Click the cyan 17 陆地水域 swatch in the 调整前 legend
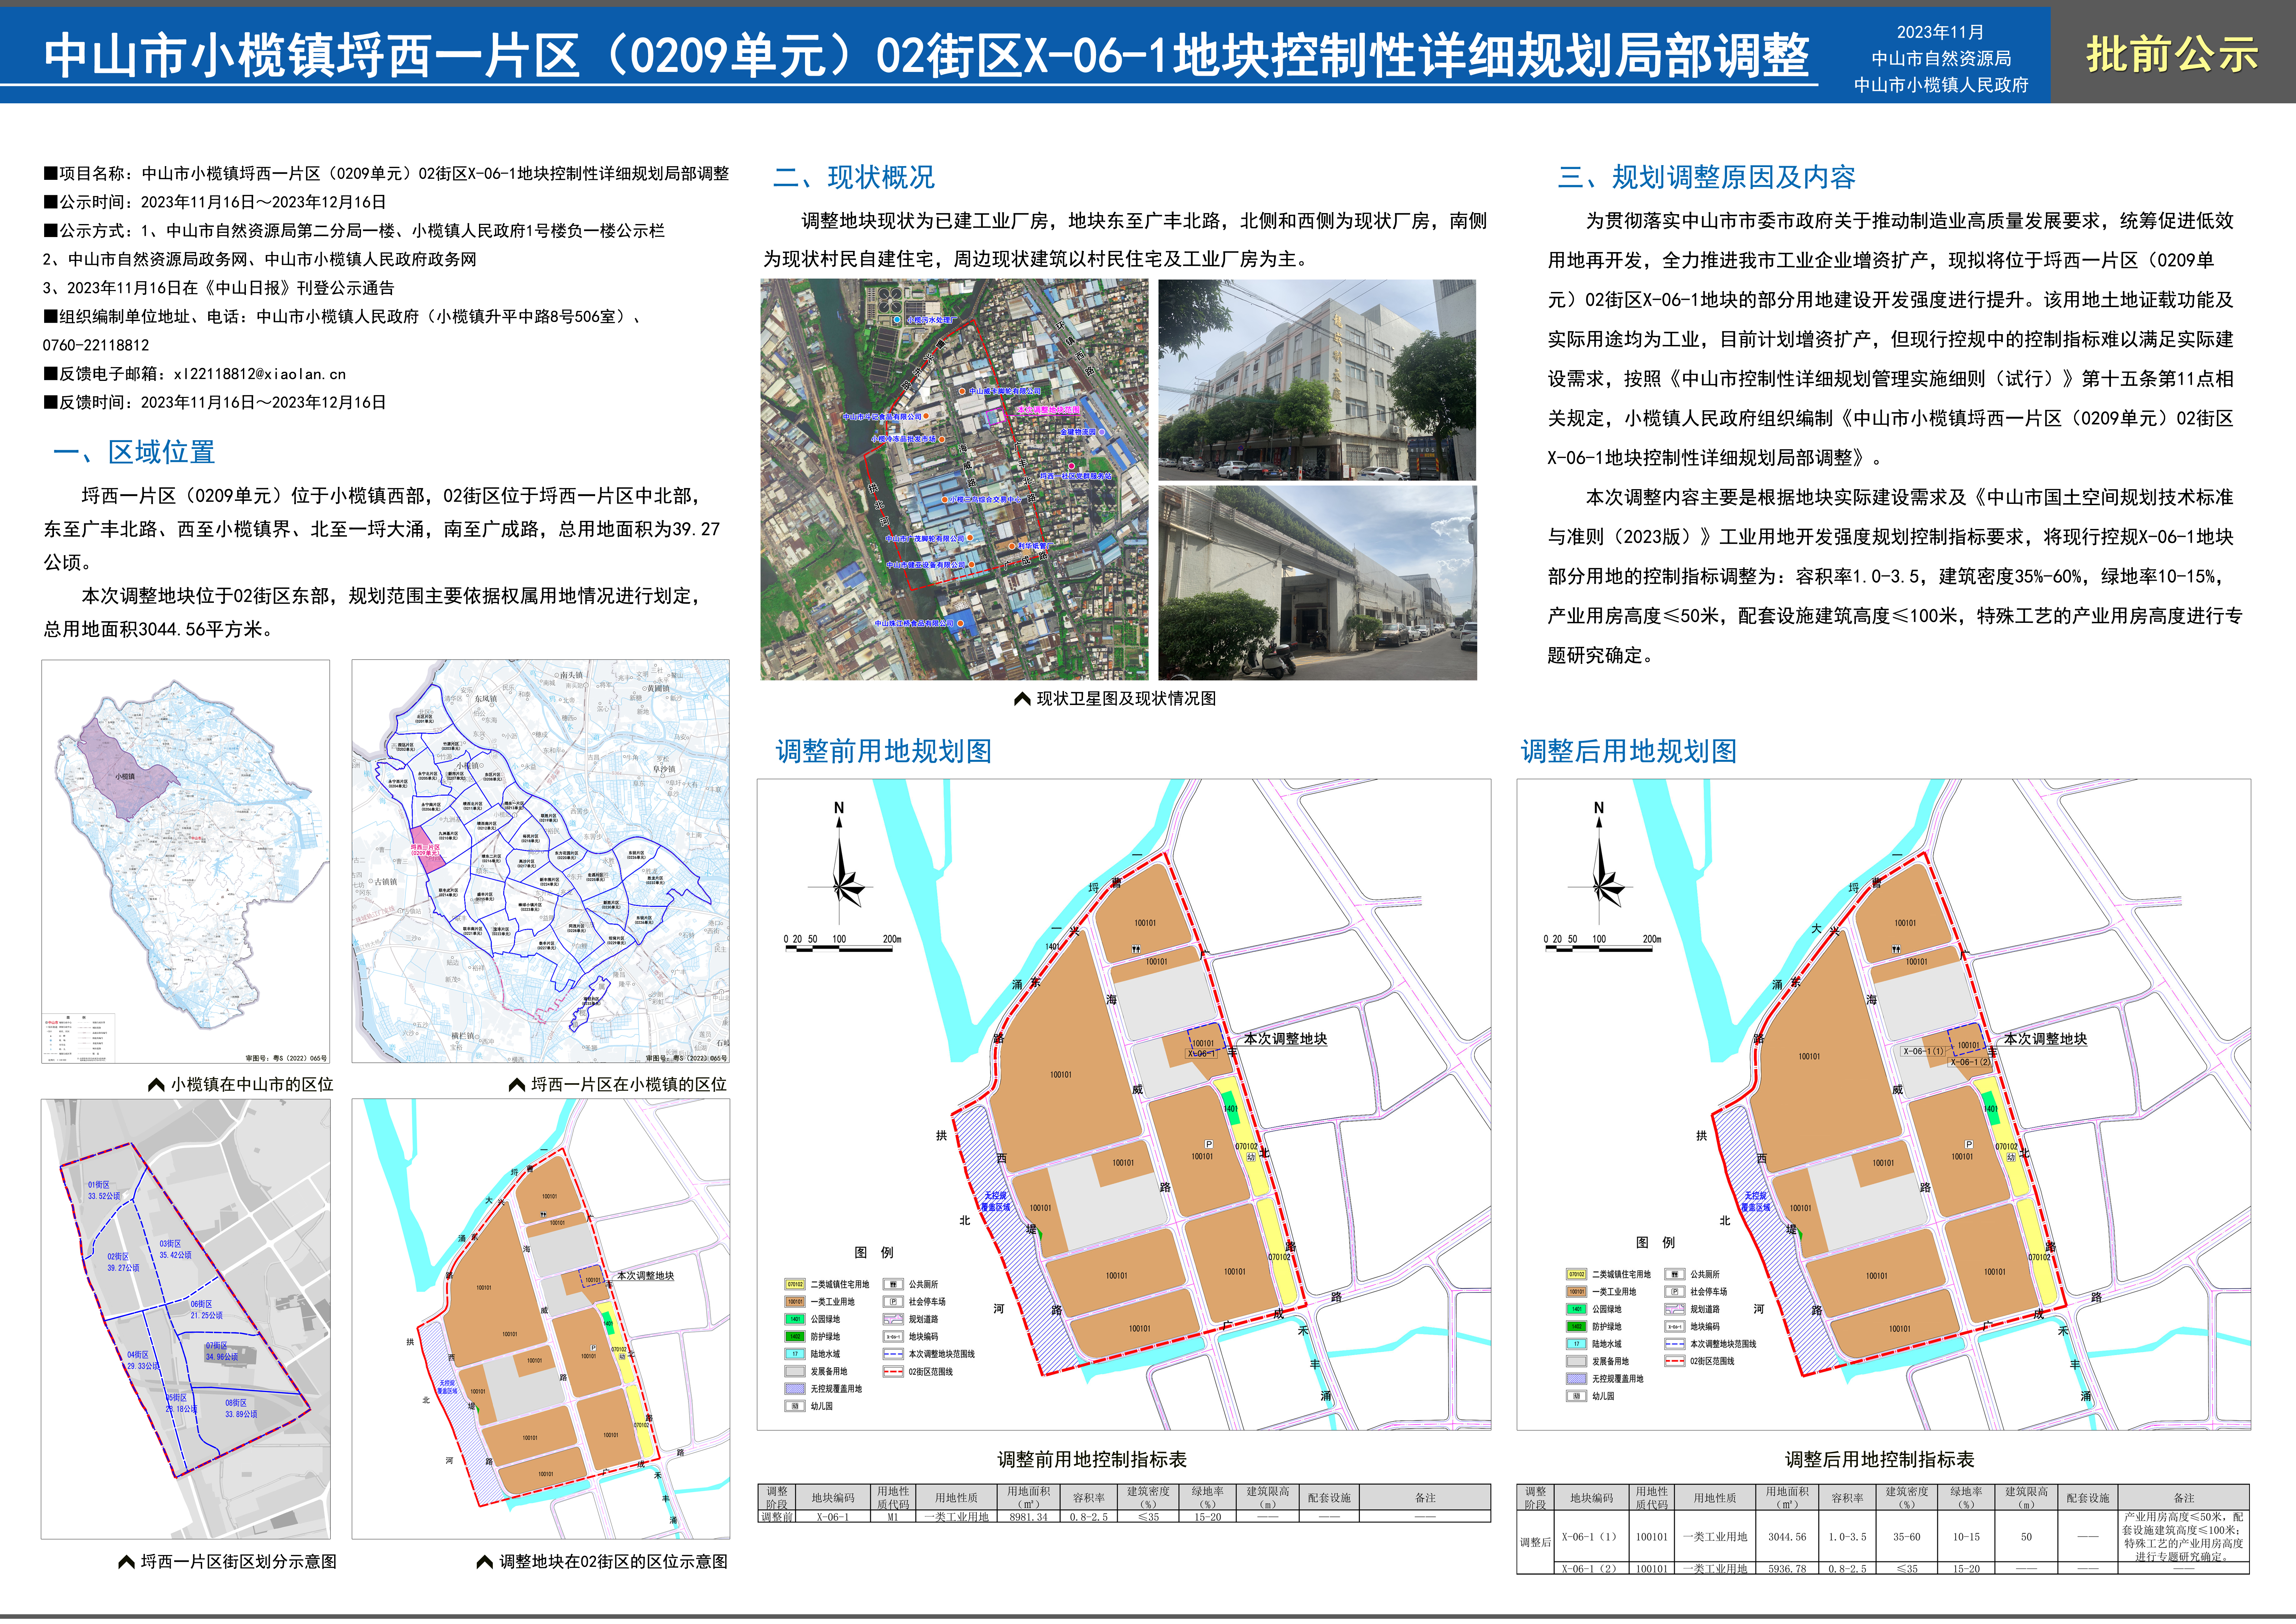Screen dimensions: 2296x1624 795,1354
